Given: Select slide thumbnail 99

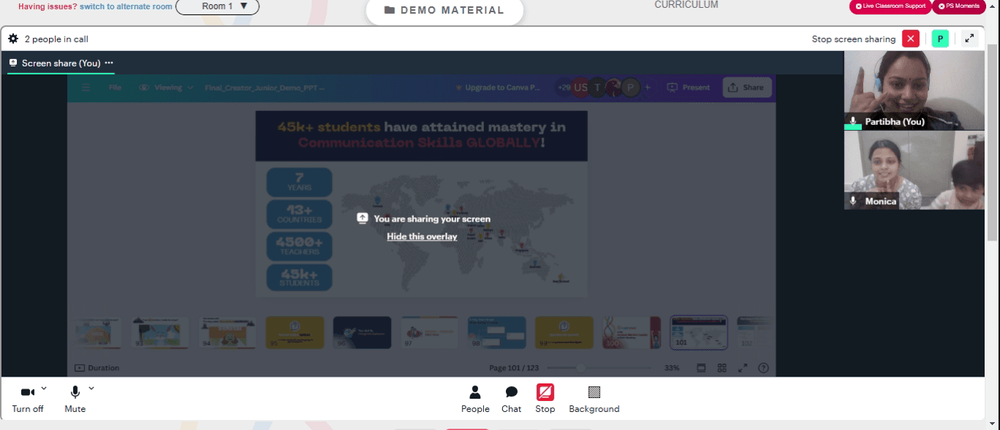Looking at the screenshot, I should [x=564, y=332].
